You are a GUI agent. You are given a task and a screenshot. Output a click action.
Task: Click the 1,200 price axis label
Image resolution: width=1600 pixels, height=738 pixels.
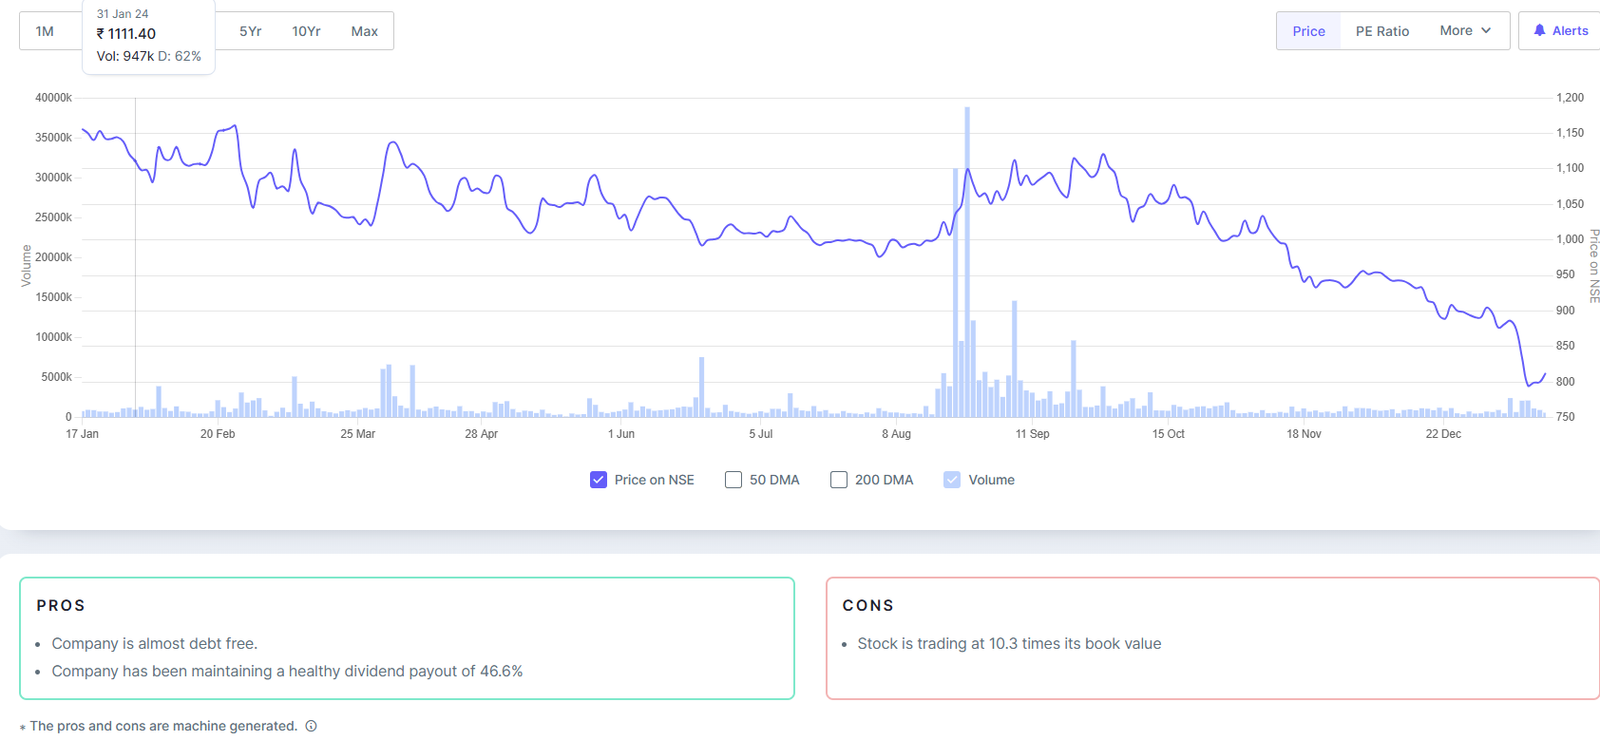1570,98
